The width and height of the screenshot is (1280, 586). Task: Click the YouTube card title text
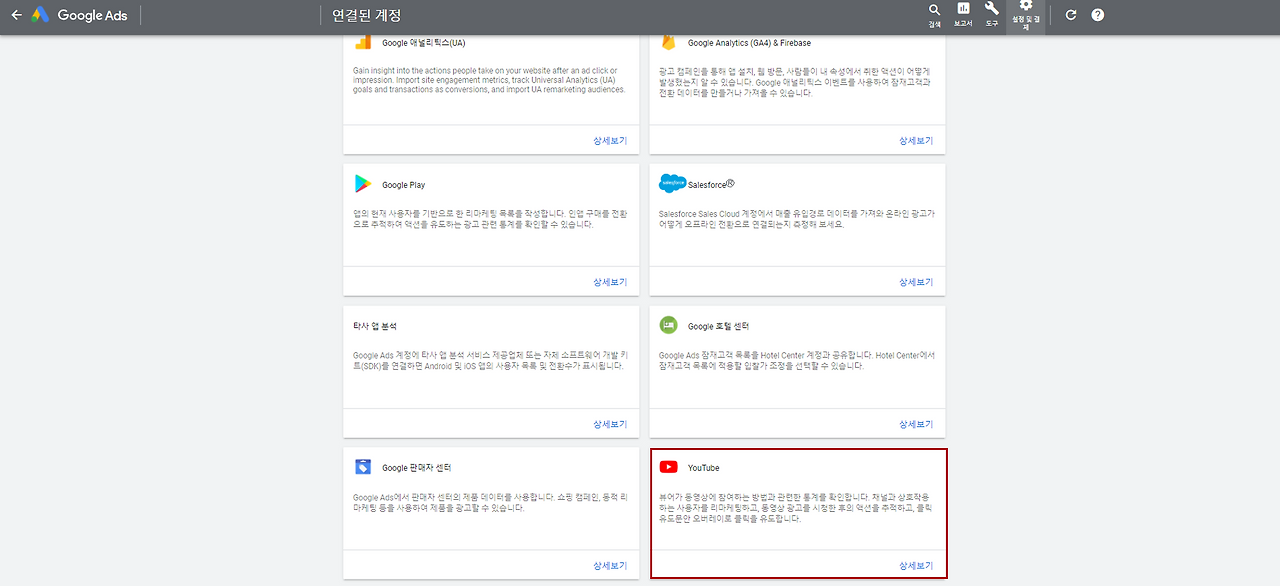[703, 468]
